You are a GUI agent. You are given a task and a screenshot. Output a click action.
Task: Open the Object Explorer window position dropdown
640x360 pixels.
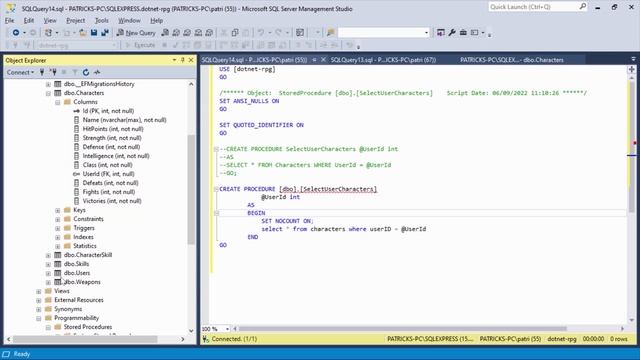point(174,60)
